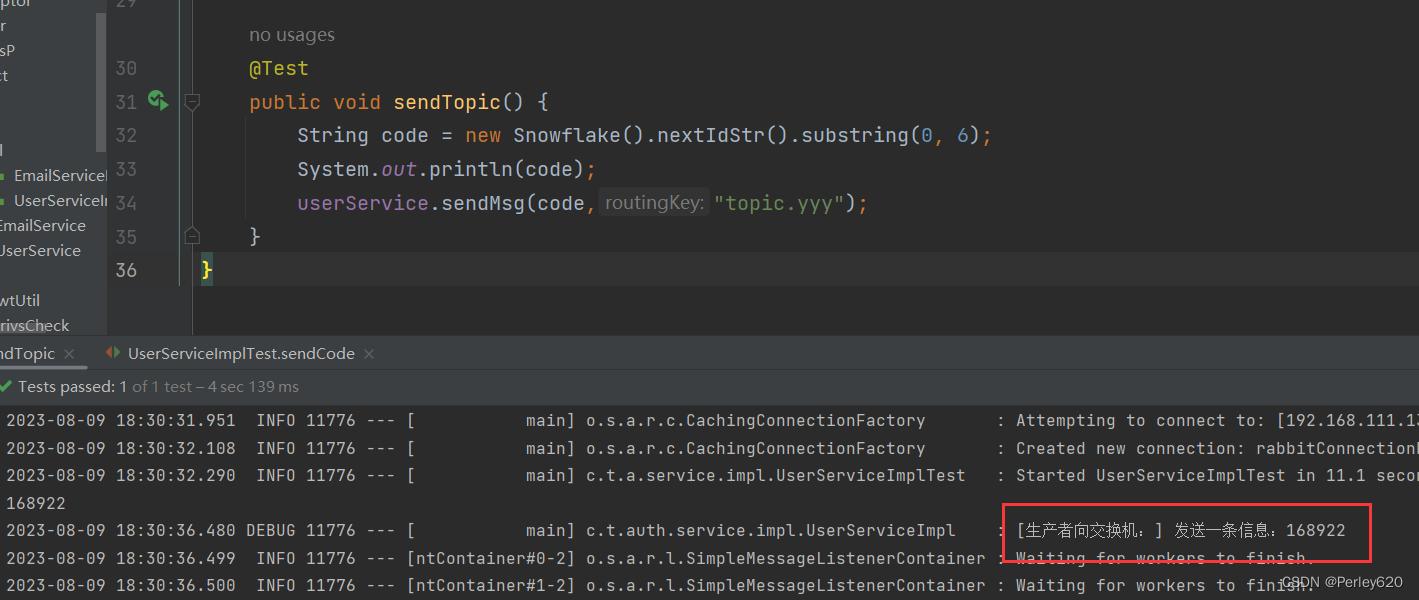Click the routingKey parameter hint
This screenshot has width=1419, height=600.
tap(655, 203)
